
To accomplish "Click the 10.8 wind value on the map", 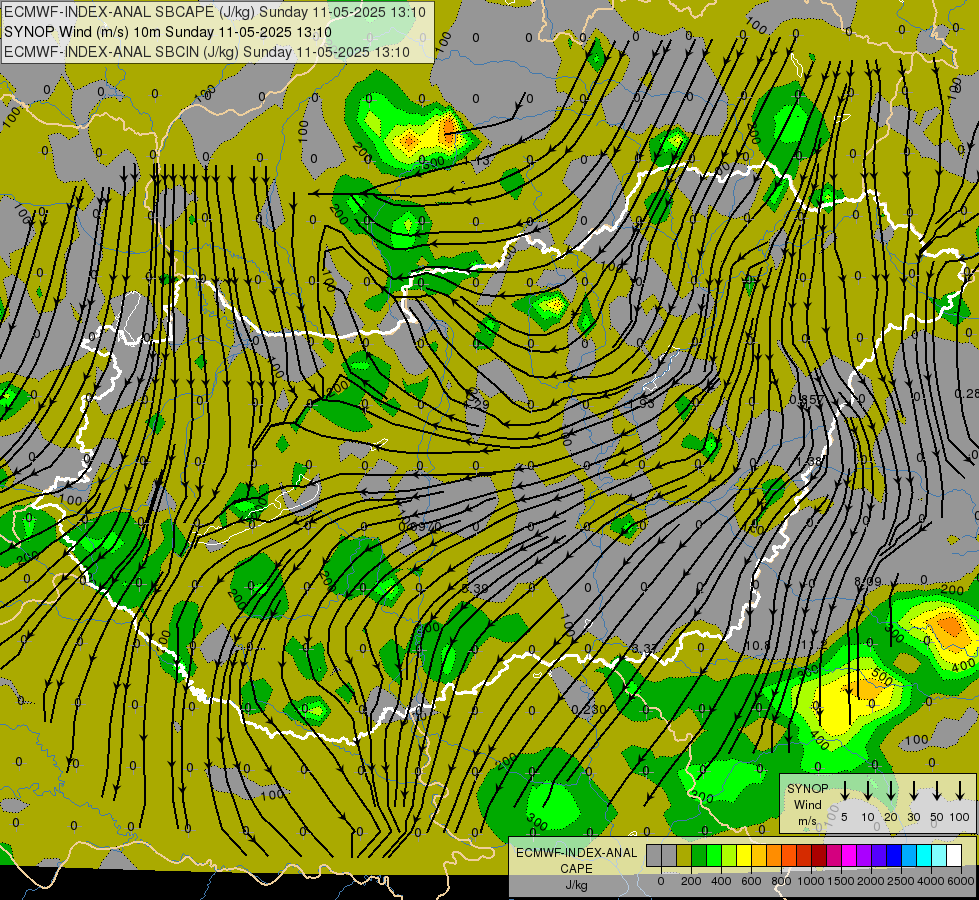I will pyautogui.click(x=757, y=645).
